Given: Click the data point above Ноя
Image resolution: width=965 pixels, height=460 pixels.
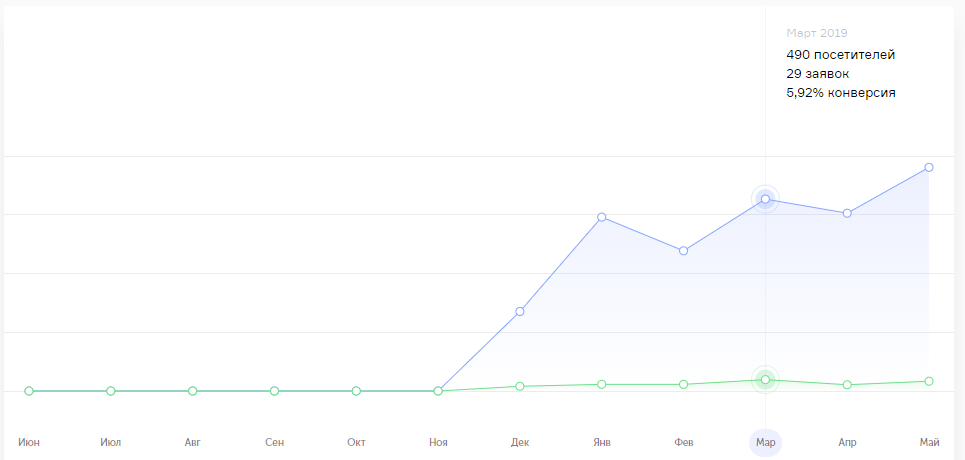Looking at the screenshot, I should tap(438, 391).
